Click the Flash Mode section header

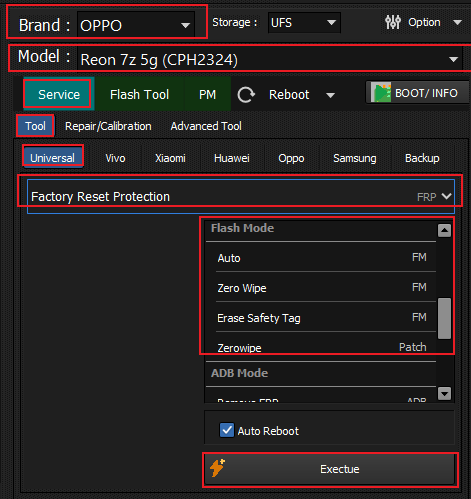point(242,228)
